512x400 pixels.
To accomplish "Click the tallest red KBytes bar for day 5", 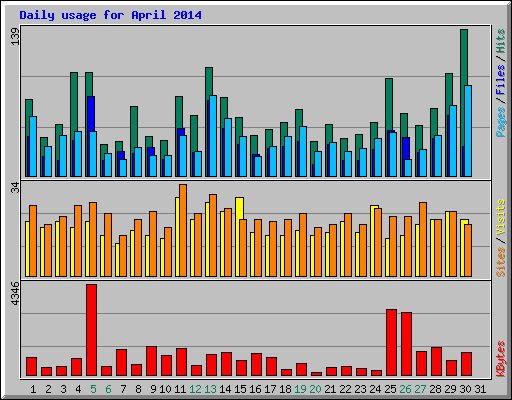I will pos(92,330).
